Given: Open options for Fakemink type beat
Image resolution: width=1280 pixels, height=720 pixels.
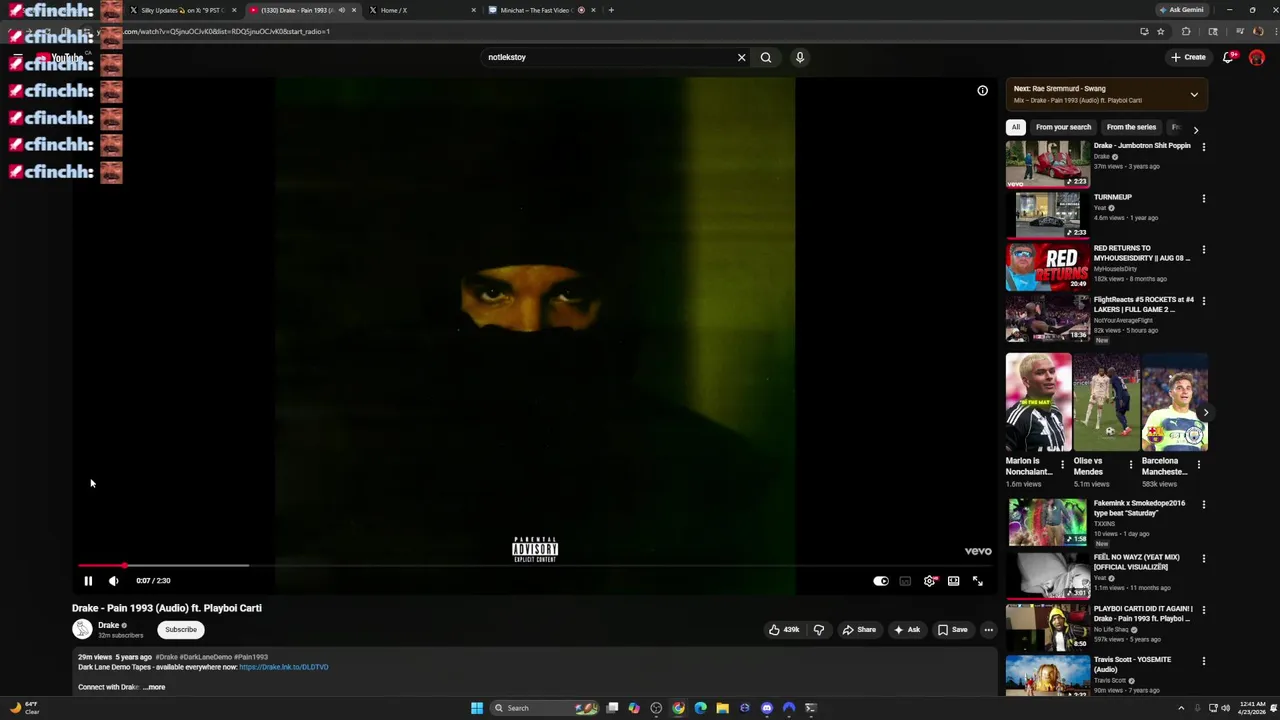Looking at the screenshot, I should 1204,505.
